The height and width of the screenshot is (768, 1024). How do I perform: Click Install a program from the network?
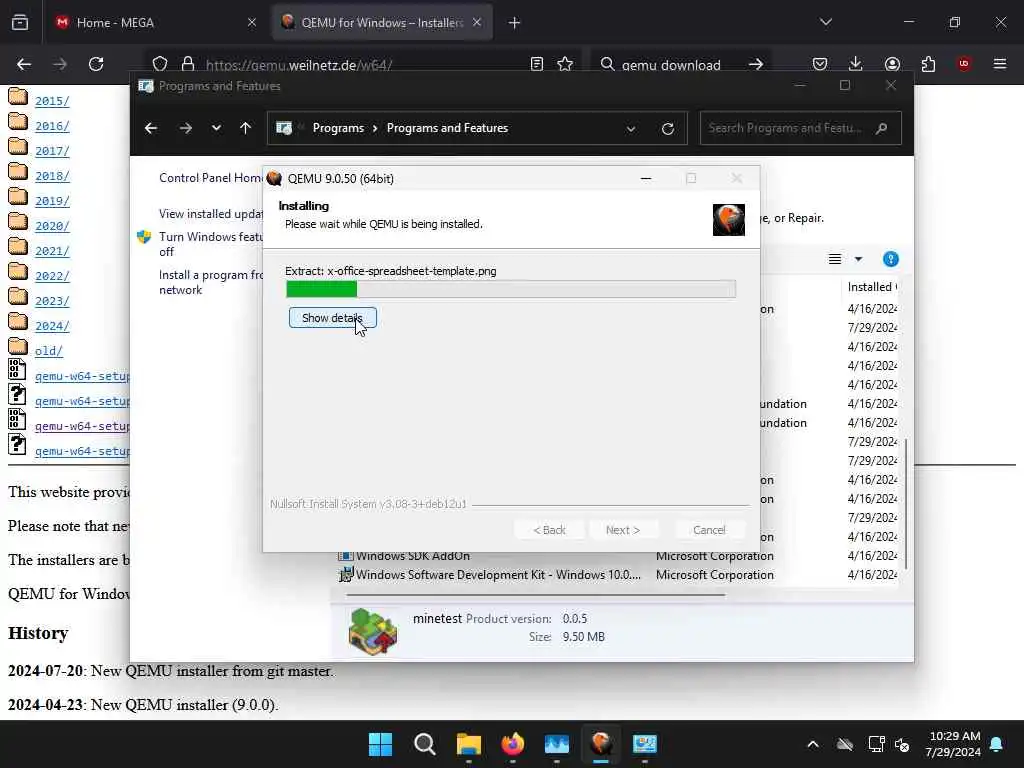coord(211,282)
